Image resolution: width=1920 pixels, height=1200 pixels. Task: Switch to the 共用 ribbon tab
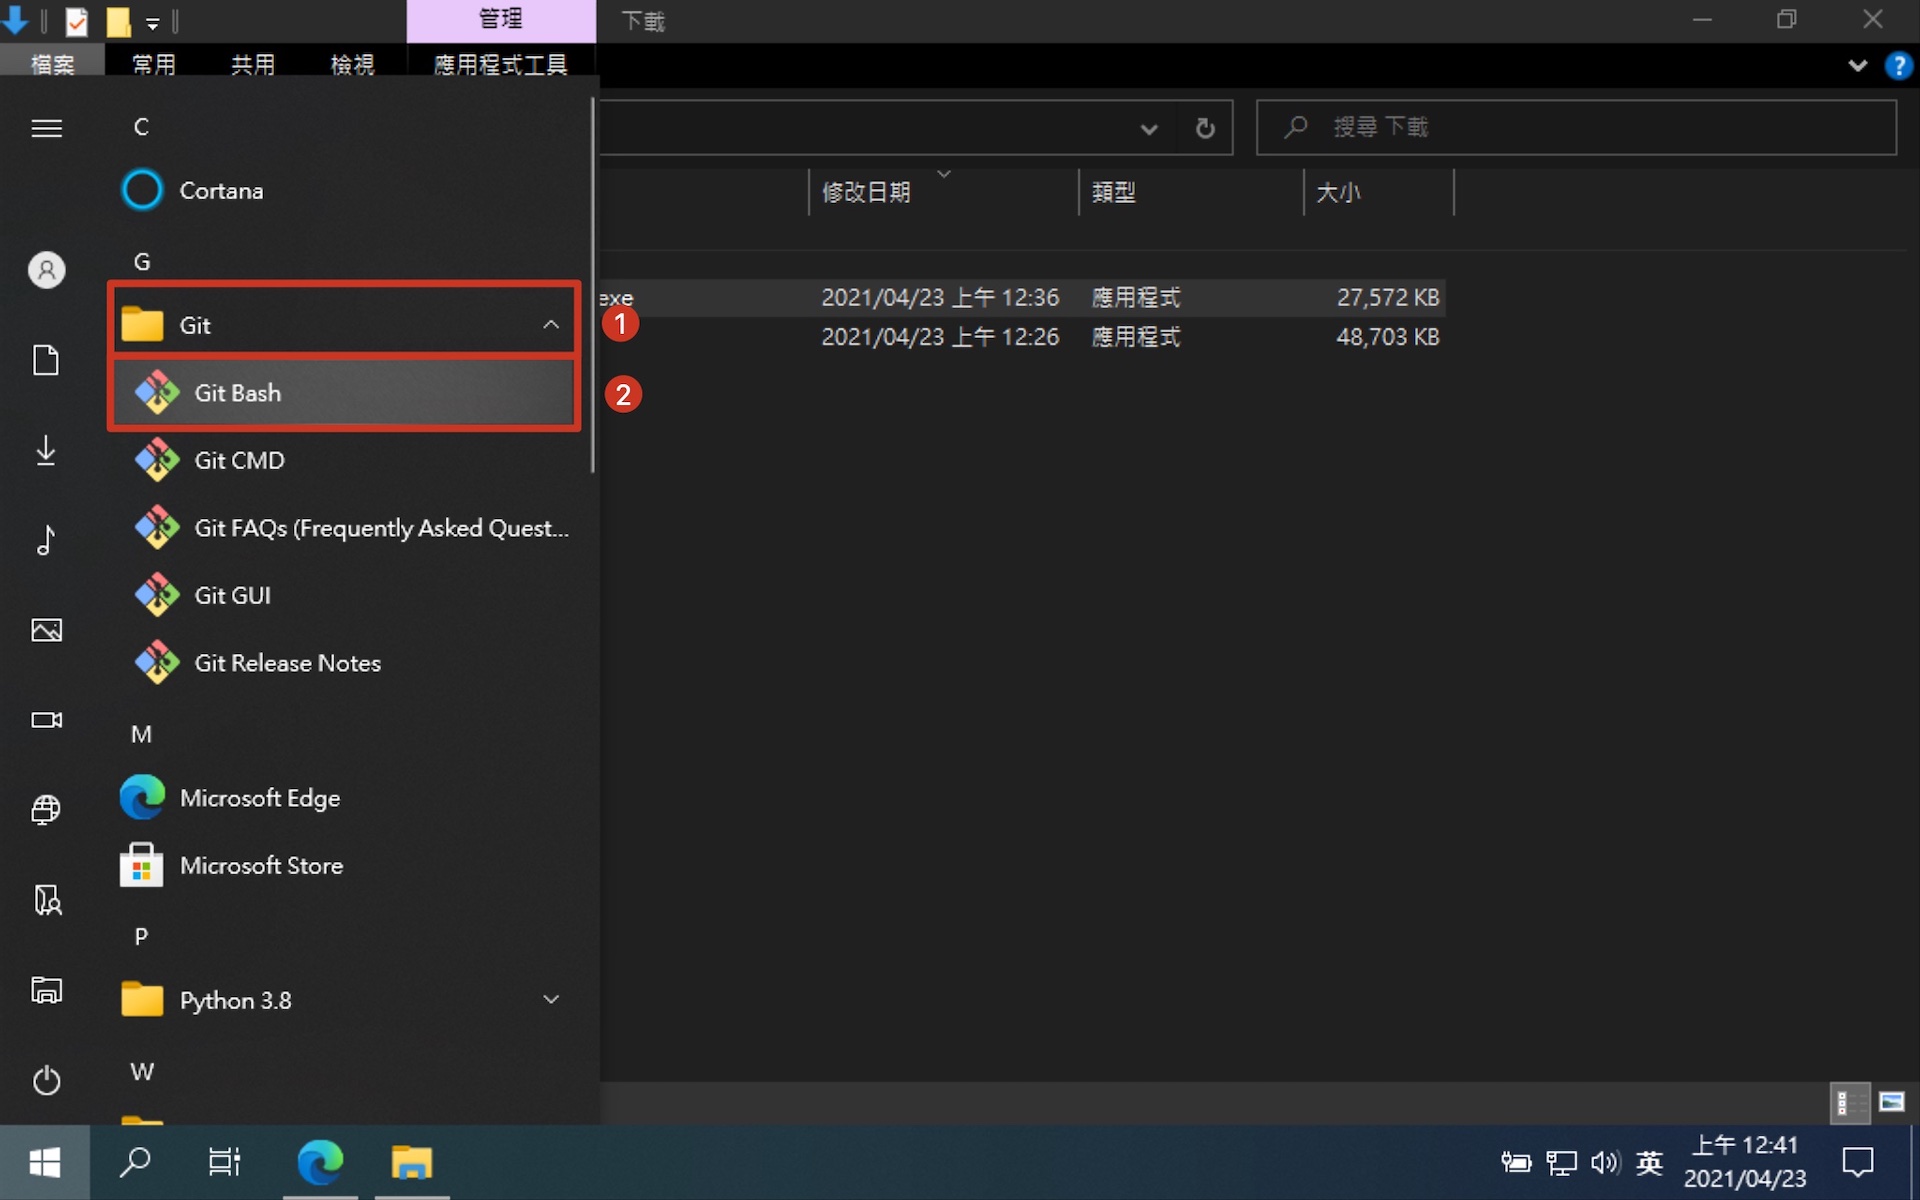tap(252, 64)
